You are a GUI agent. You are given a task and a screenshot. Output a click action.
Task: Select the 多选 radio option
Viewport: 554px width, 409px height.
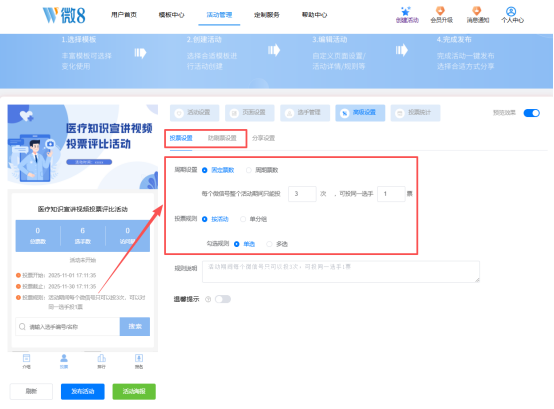(269, 244)
